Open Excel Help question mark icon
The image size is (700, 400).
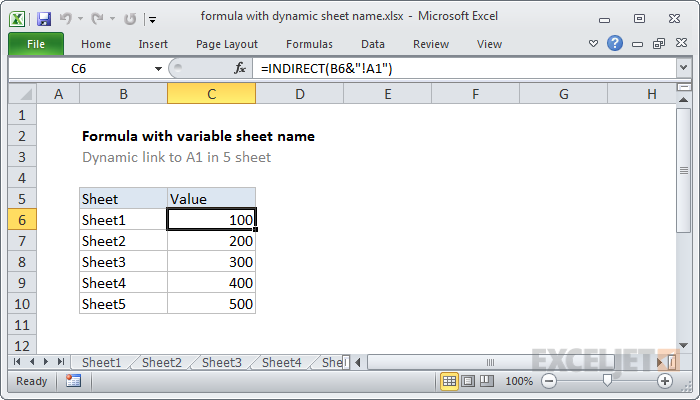point(615,44)
